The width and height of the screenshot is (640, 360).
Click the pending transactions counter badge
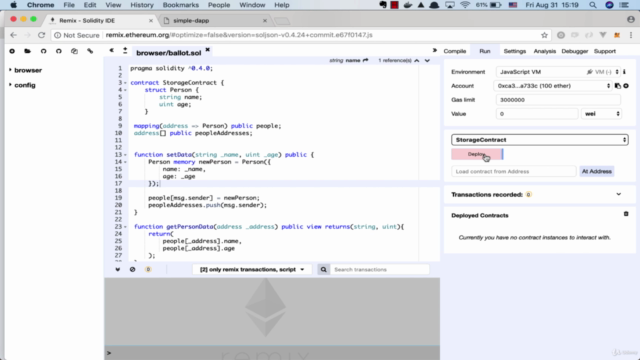click(148, 269)
